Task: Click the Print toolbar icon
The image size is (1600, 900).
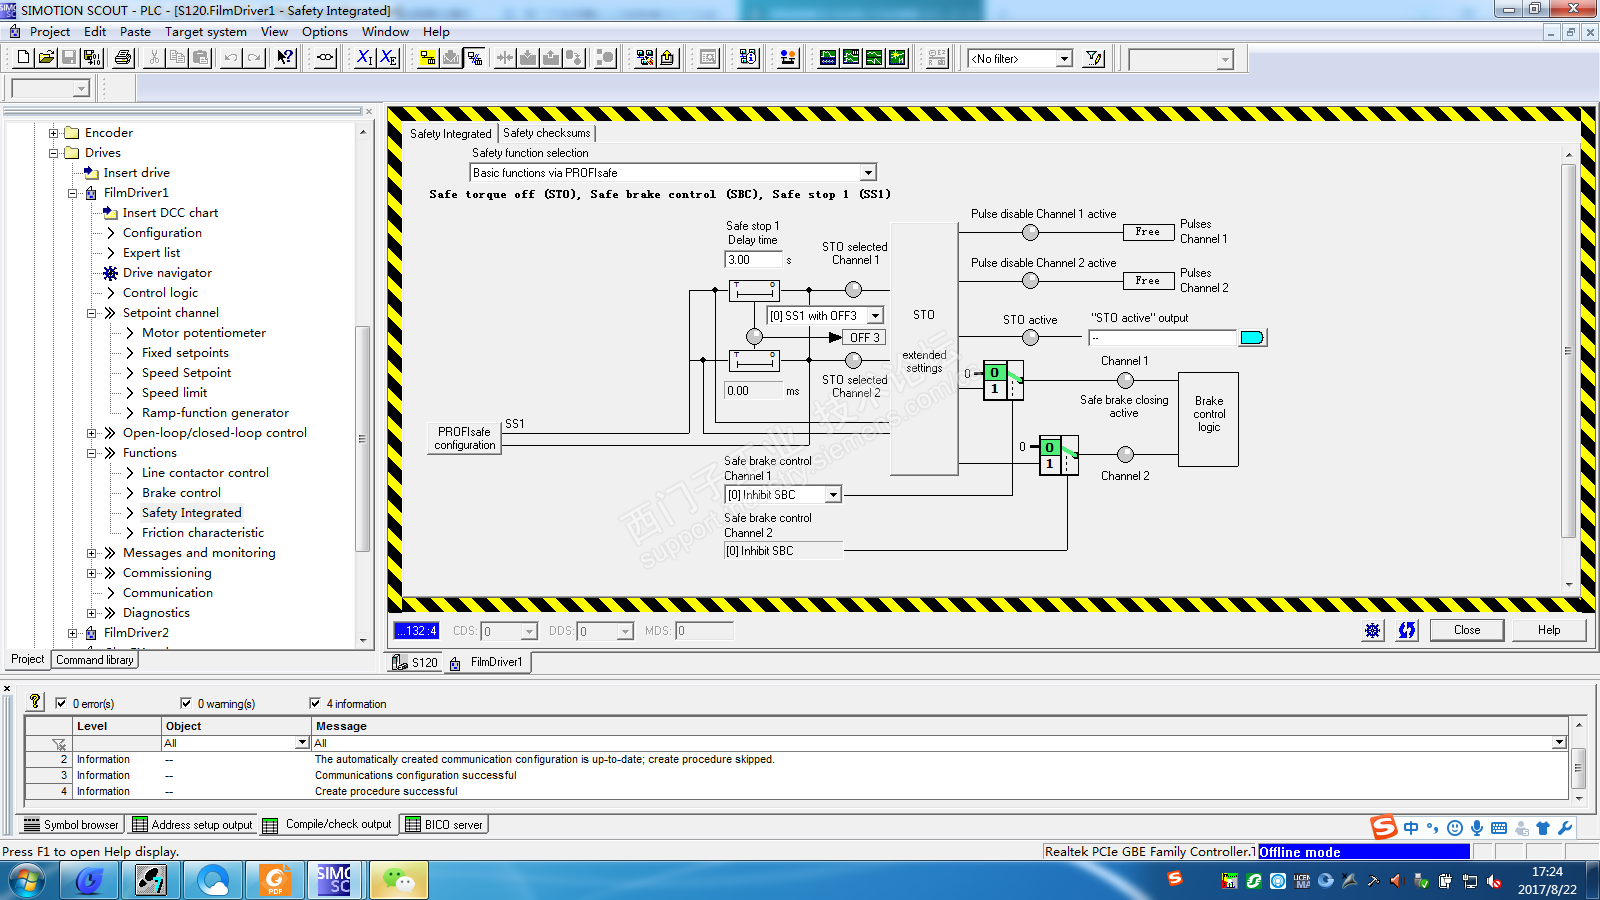Action: 123,58
